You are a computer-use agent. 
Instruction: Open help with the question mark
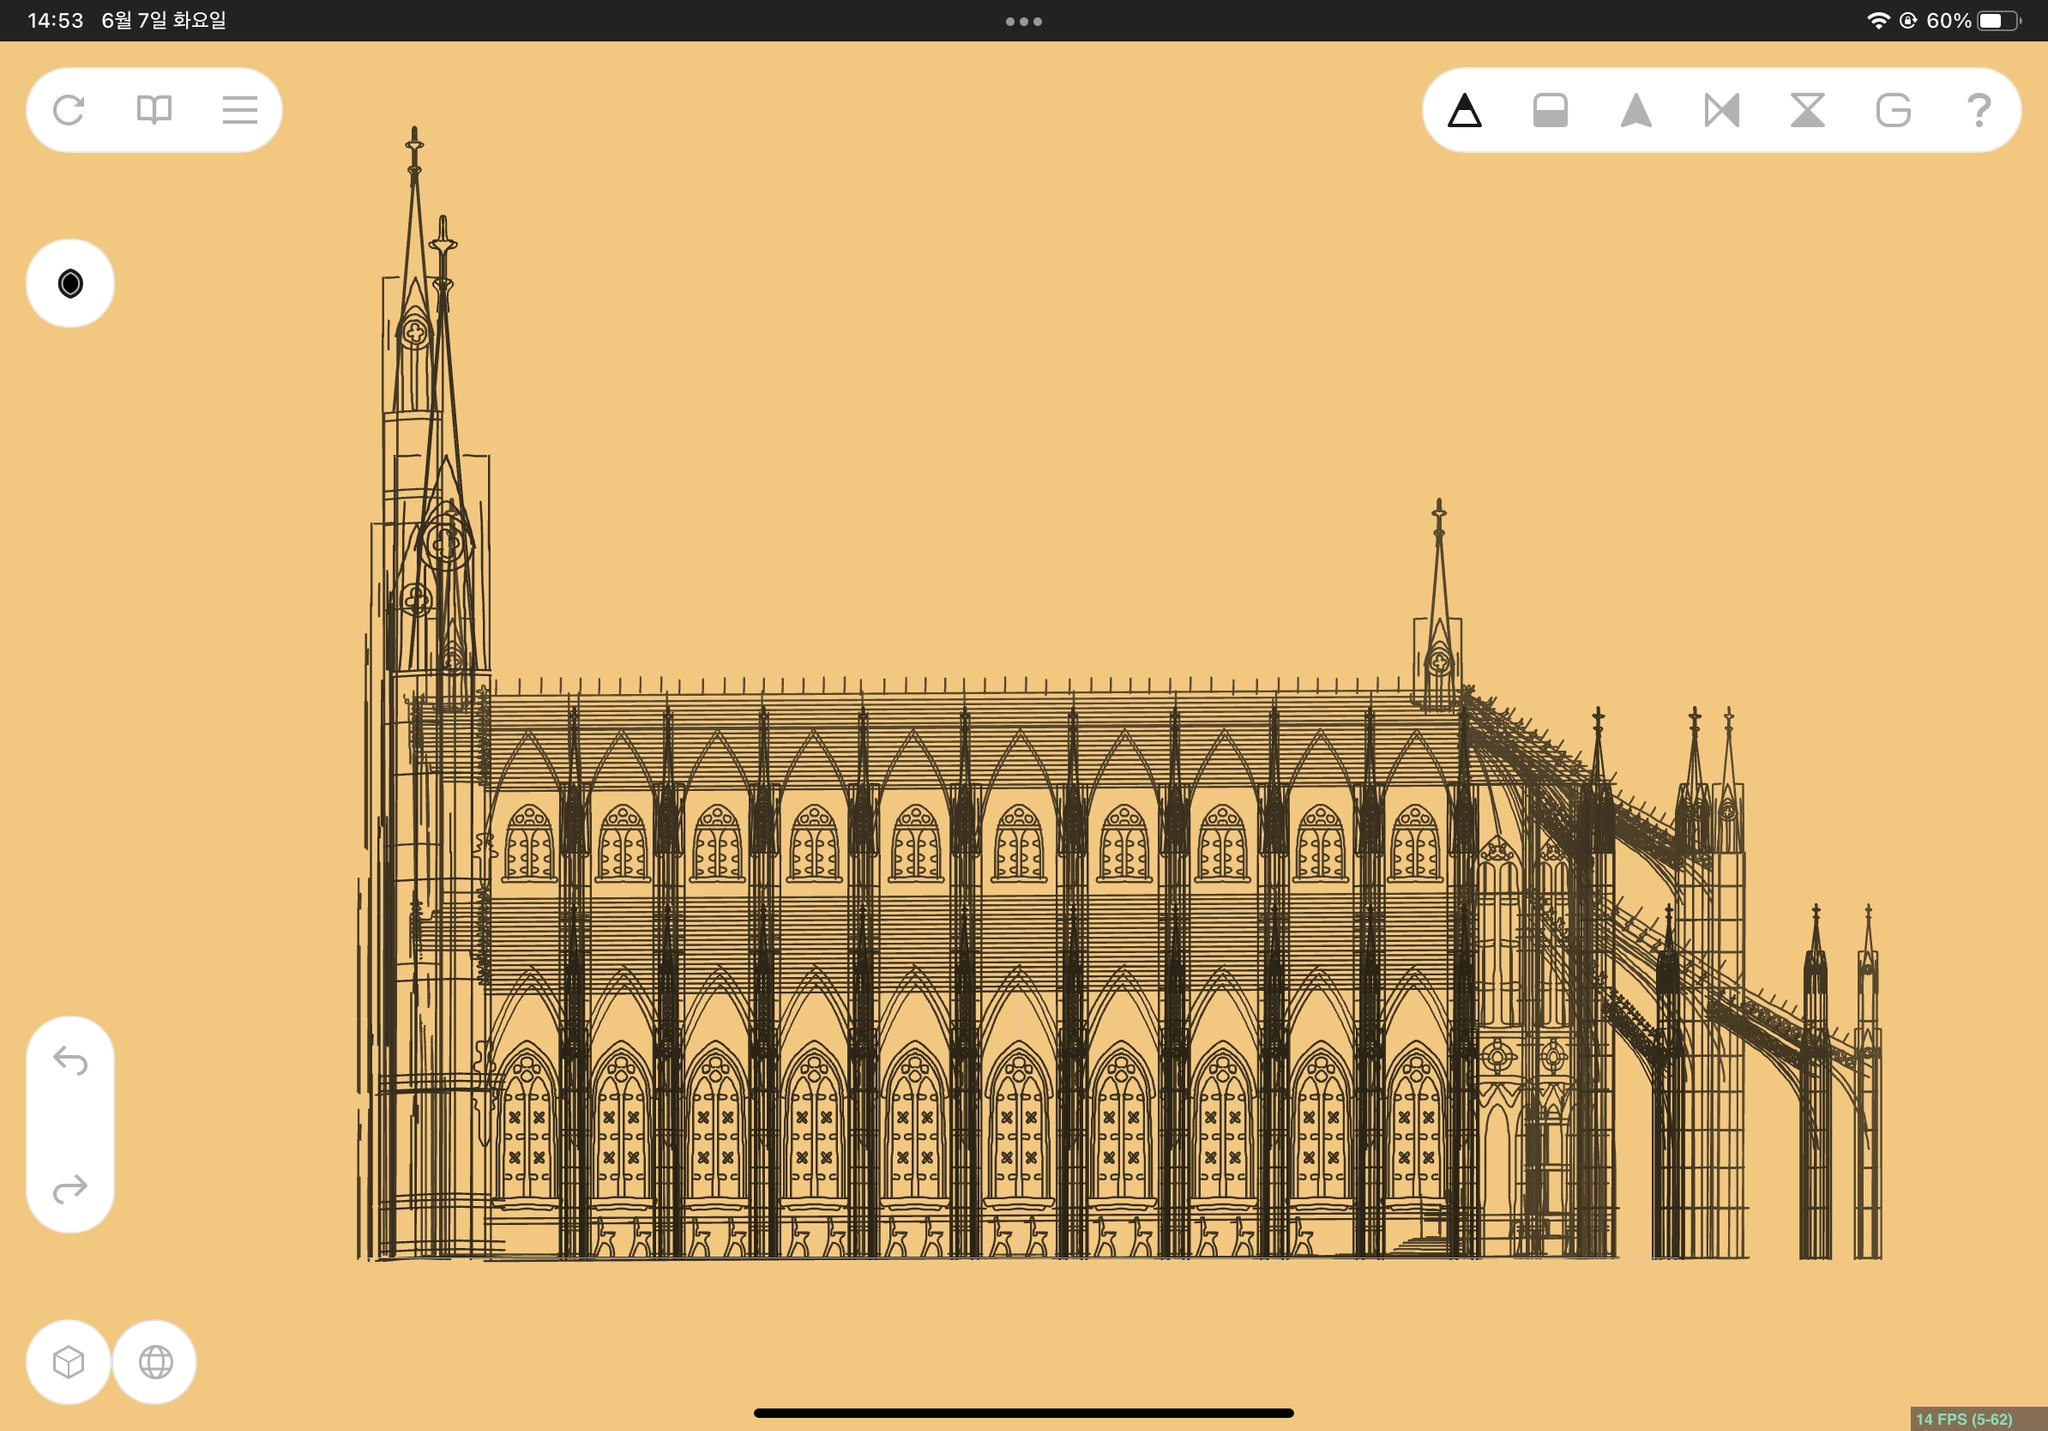click(x=1979, y=110)
